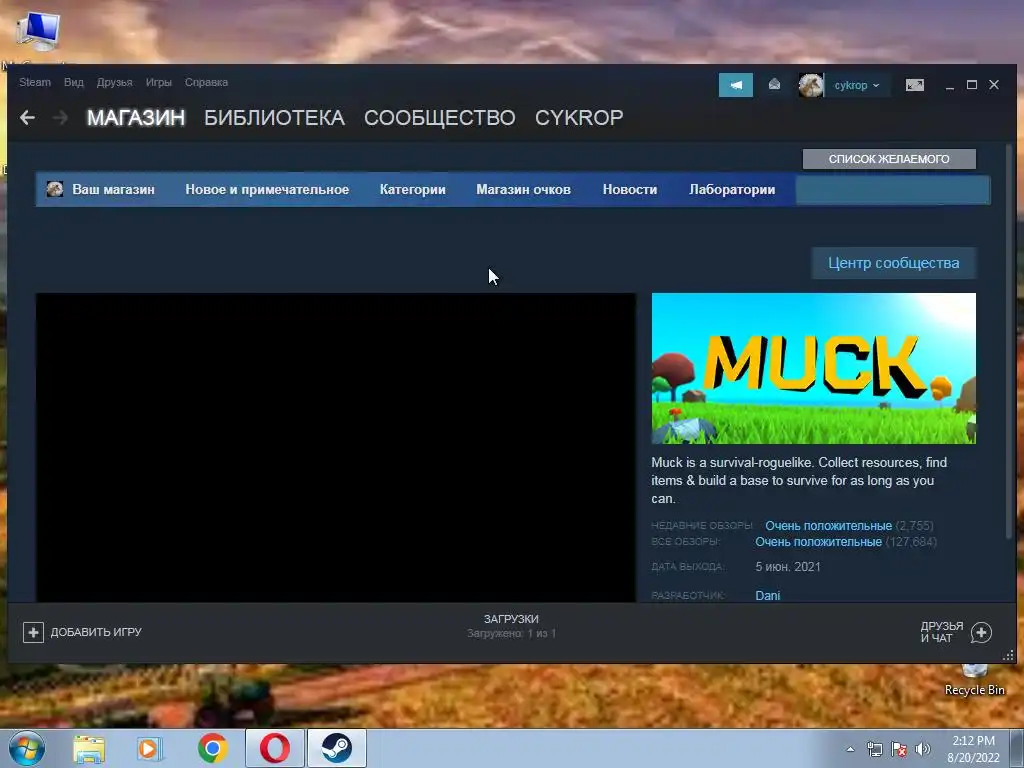
Task: Open the Action Center flag icon
Action: tap(899, 749)
